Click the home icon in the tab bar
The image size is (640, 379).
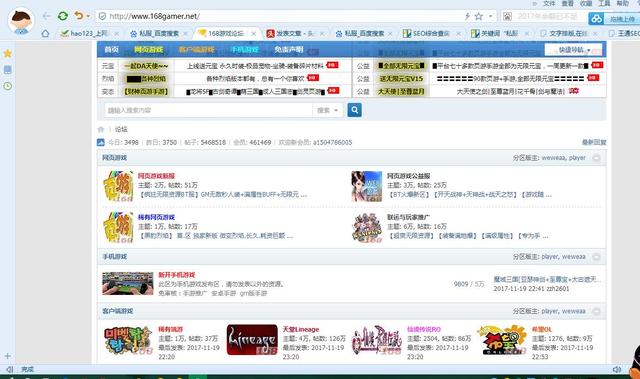click(x=45, y=33)
